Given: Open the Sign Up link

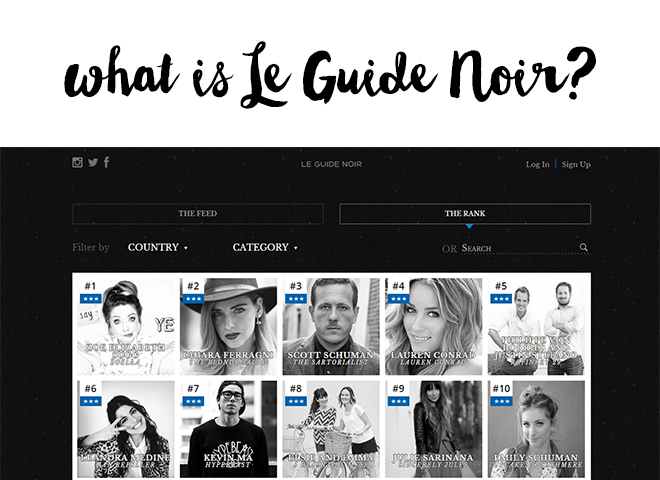Looking at the screenshot, I should (576, 164).
